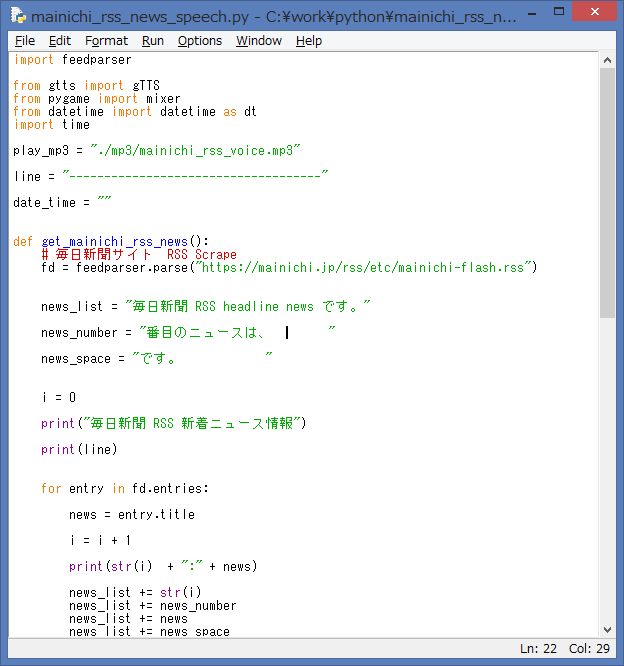Close the mainichi_rss_news_speech.py window

pyautogui.click(x=596, y=13)
